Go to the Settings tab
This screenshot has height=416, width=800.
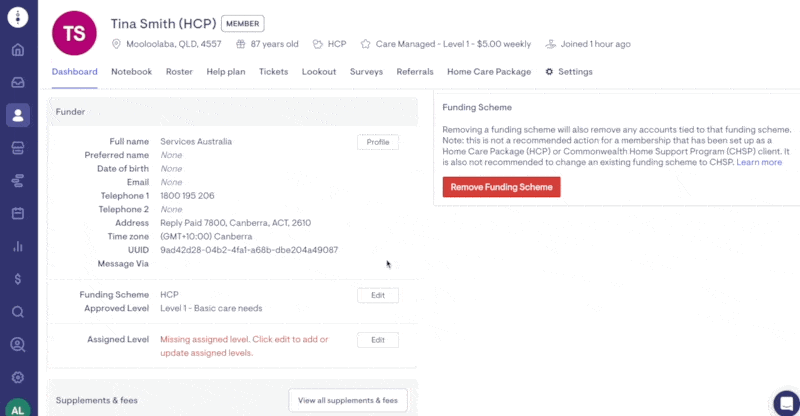569,72
